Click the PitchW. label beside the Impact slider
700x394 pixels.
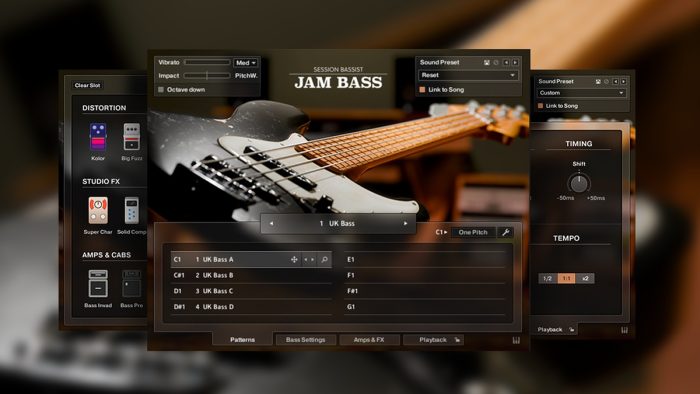tap(246, 76)
